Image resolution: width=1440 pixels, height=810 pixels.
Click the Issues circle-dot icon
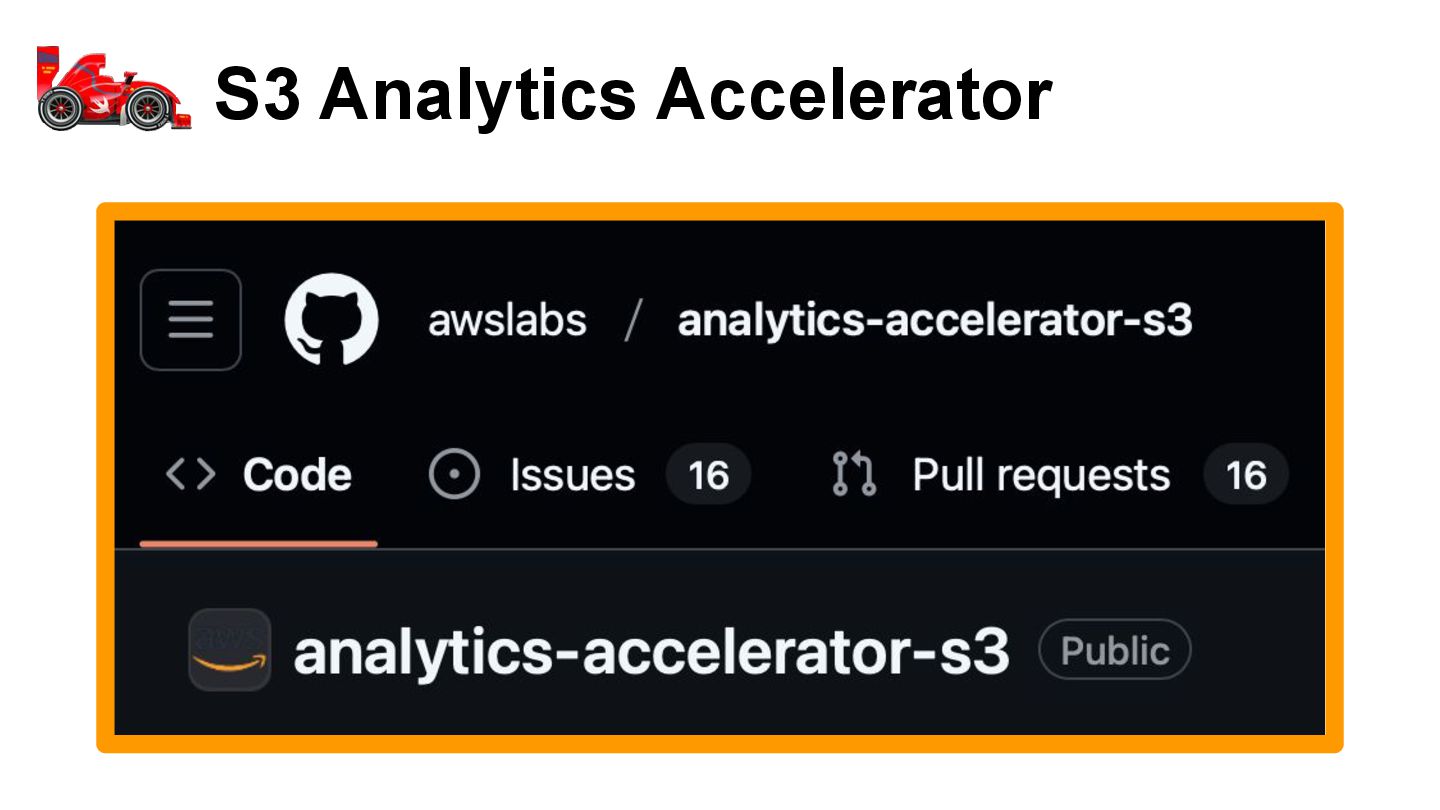tap(454, 475)
